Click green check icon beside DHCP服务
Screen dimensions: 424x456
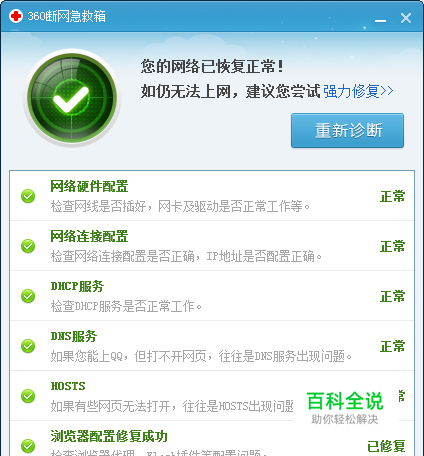pos(28,296)
